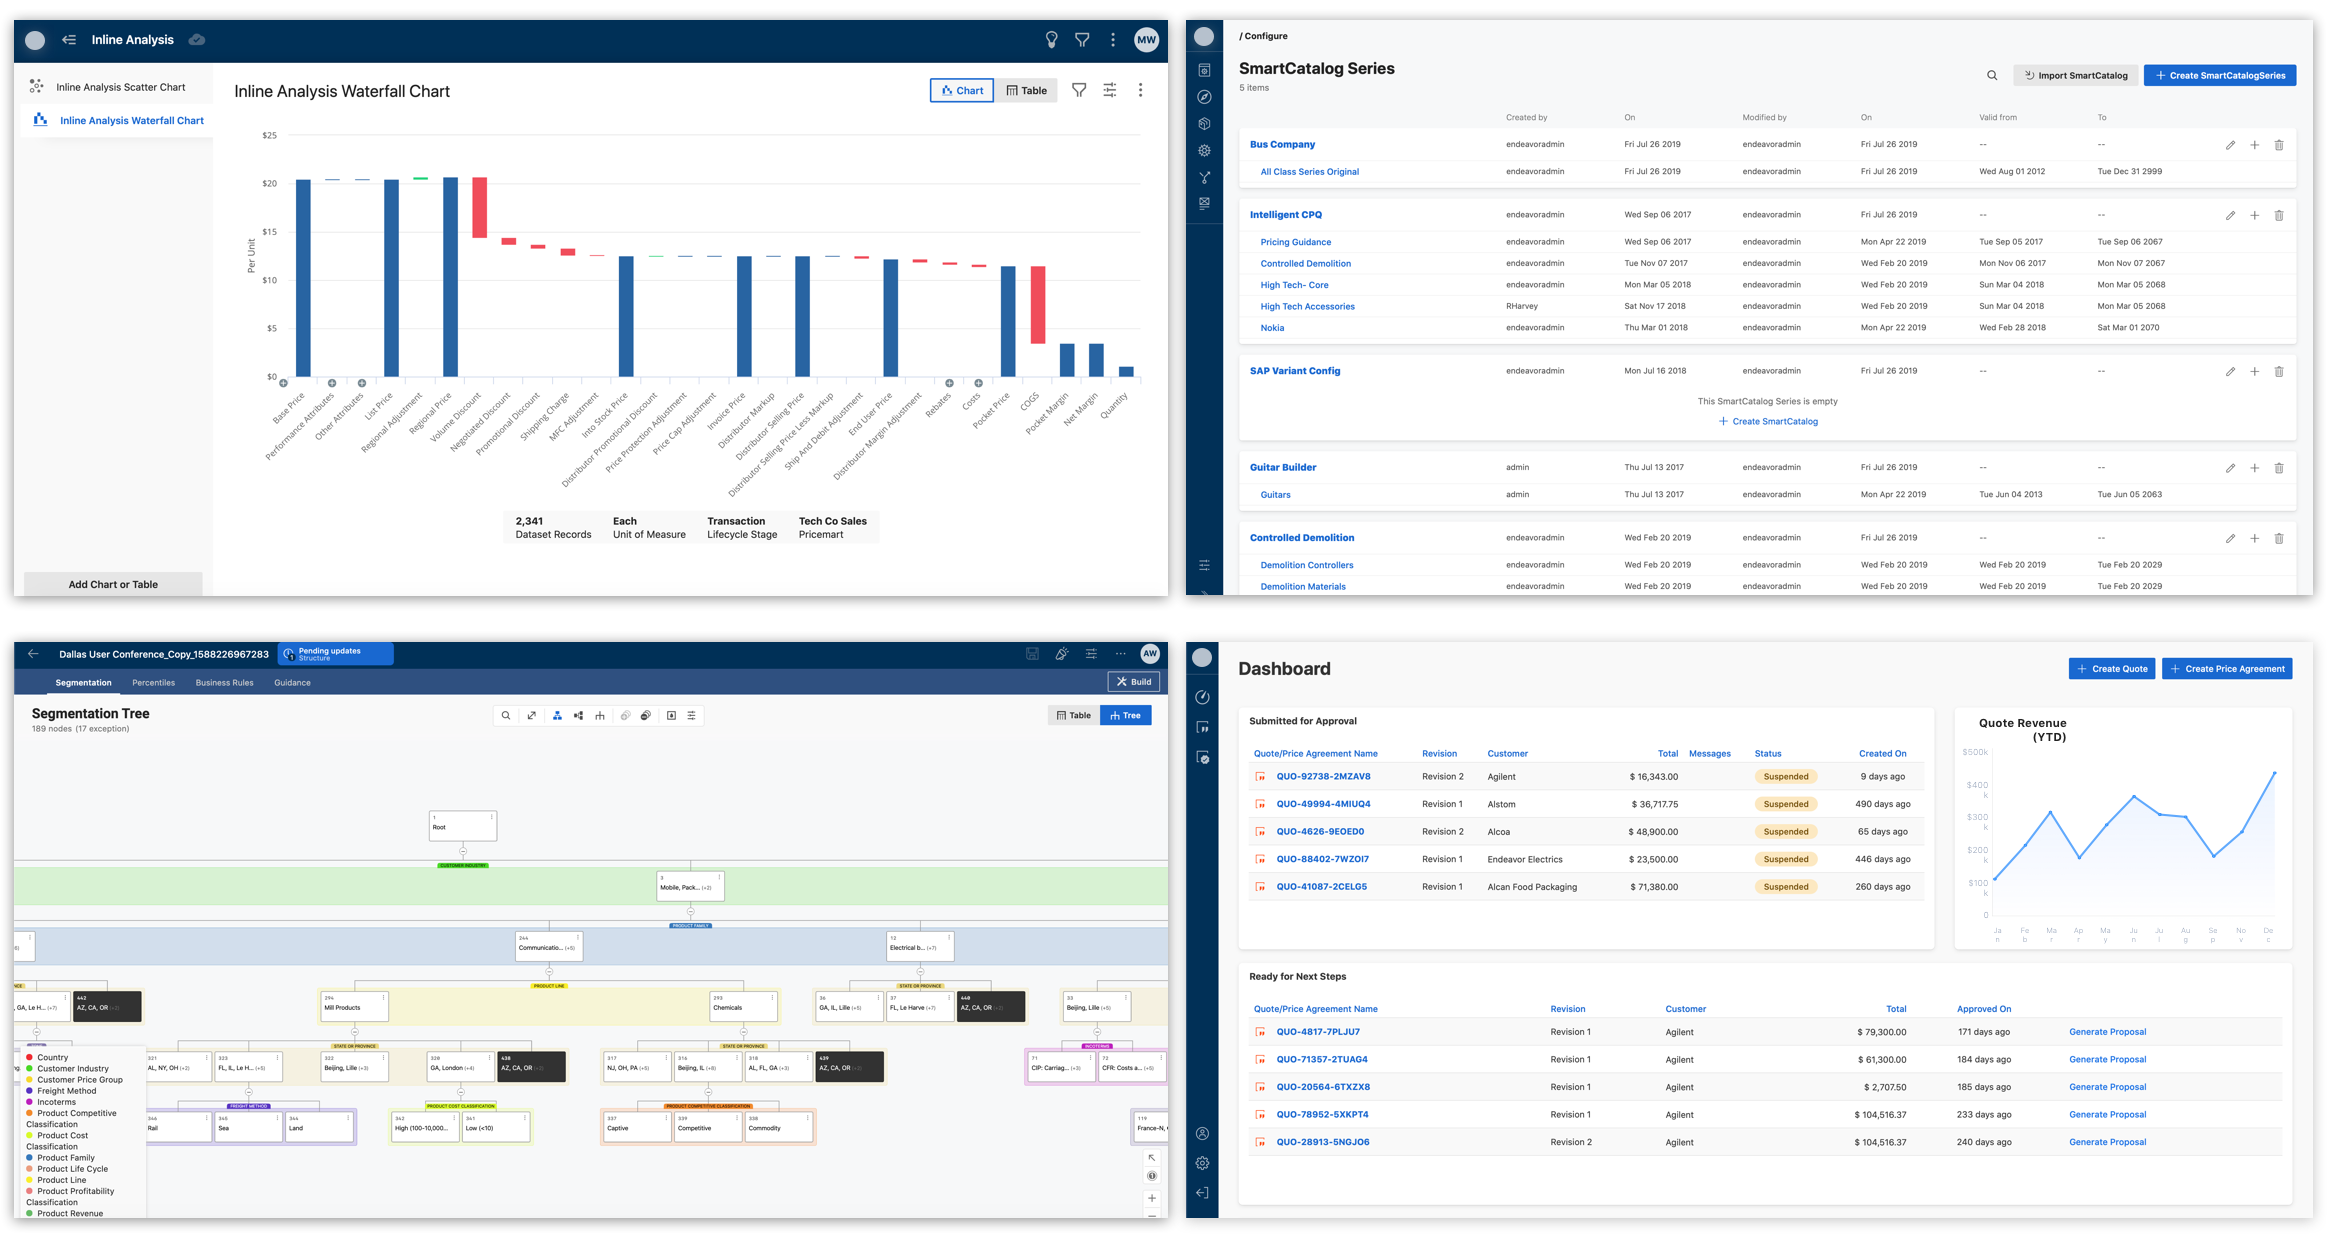Expand the Base Price plus marker on chart
Image resolution: width=2327 pixels, height=1238 pixels.
284,383
